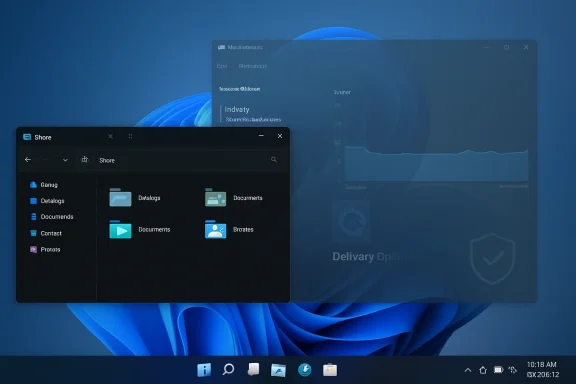Click the first menu item in background window
The width and height of the screenshot is (576, 384).
point(222,66)
